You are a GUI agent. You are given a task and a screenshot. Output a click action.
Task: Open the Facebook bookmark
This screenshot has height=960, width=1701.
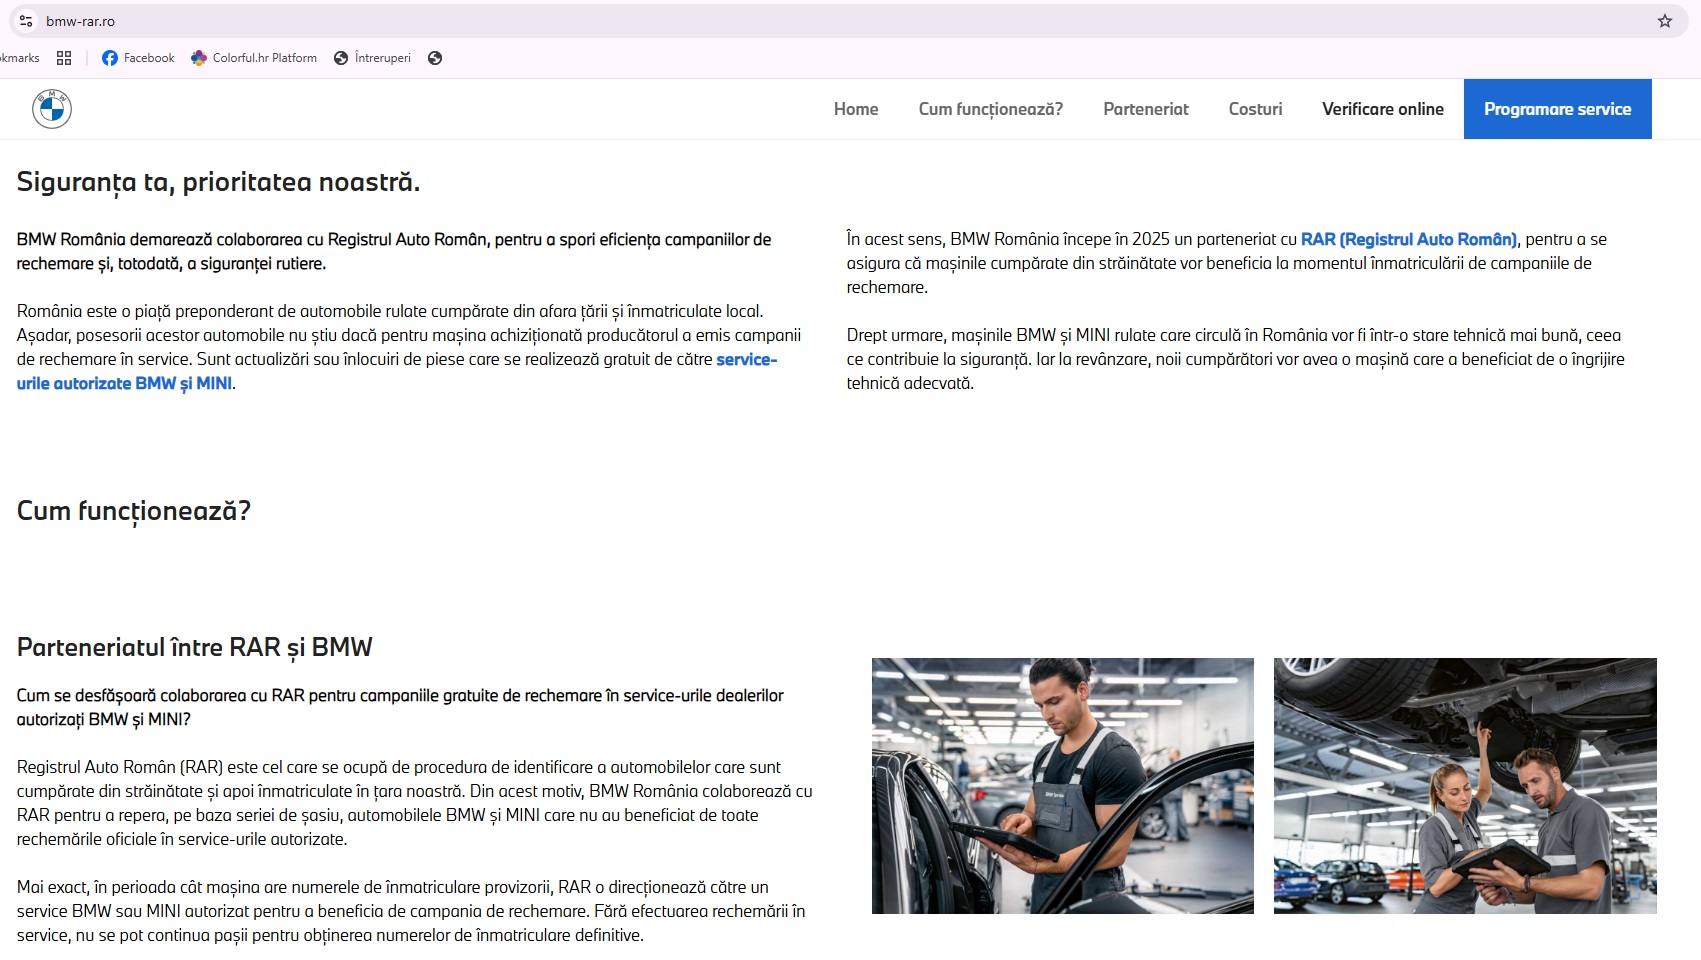(x=138, y=58)
